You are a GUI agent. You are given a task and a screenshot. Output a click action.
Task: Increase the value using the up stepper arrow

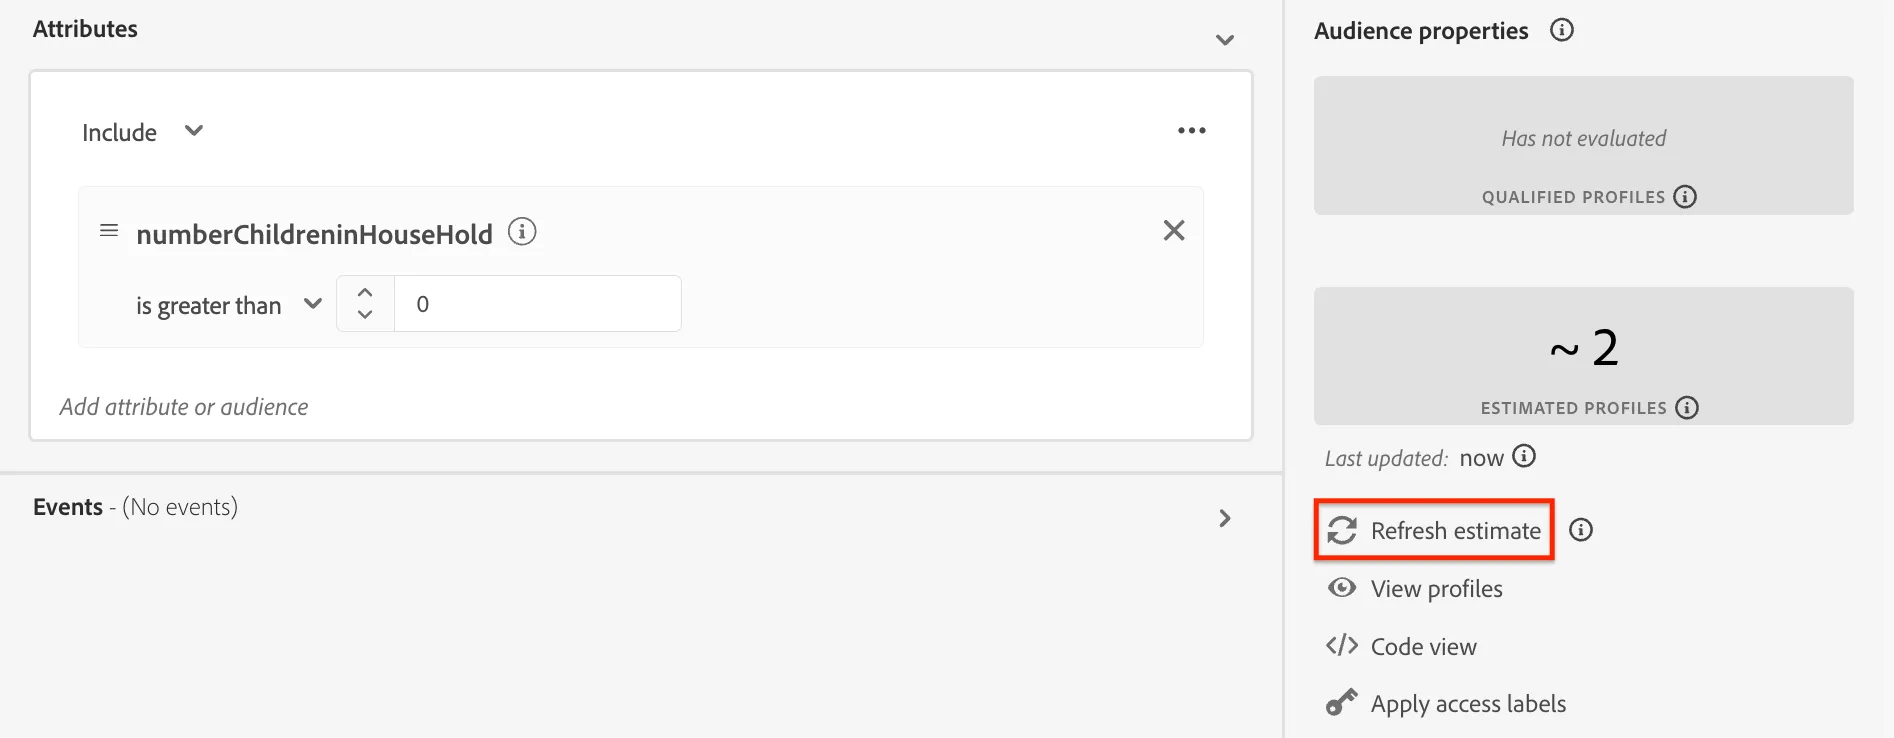coord(365,293)
